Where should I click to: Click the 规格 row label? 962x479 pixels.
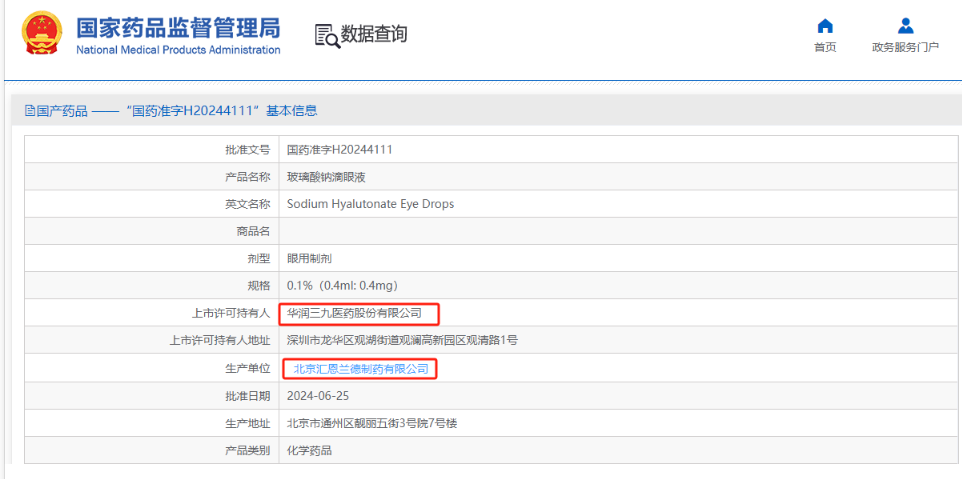pyautogui.click(x=259, y=286)
